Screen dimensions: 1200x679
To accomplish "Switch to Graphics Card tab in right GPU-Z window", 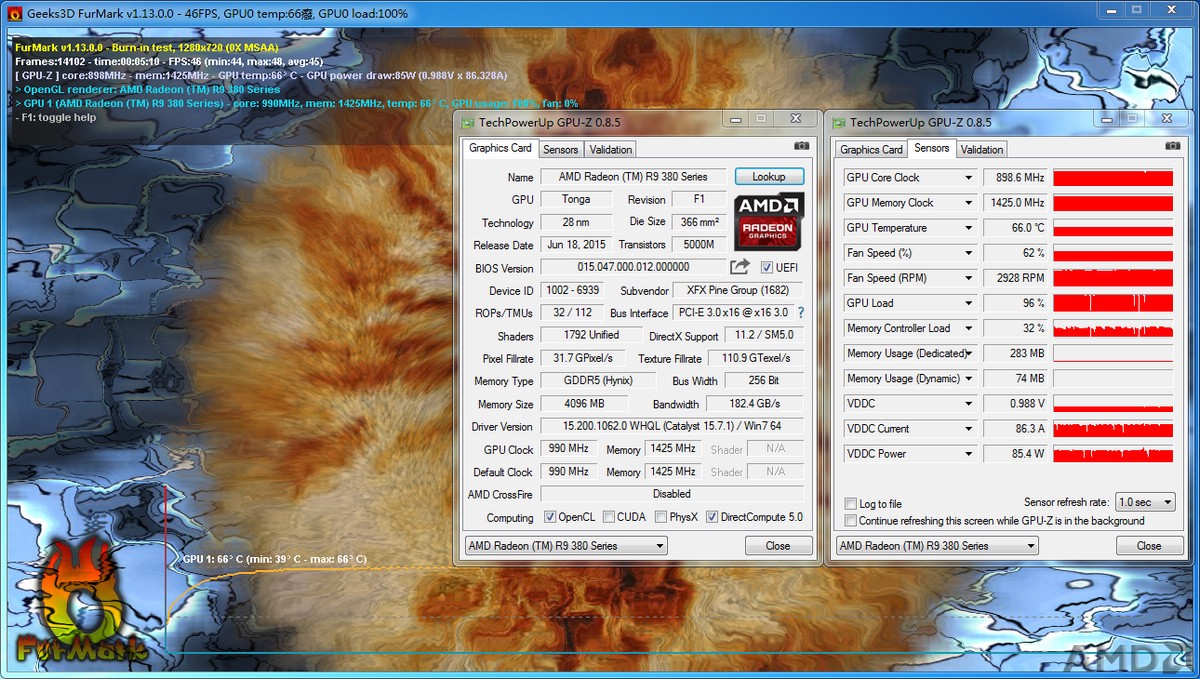I will click(872, 150).
